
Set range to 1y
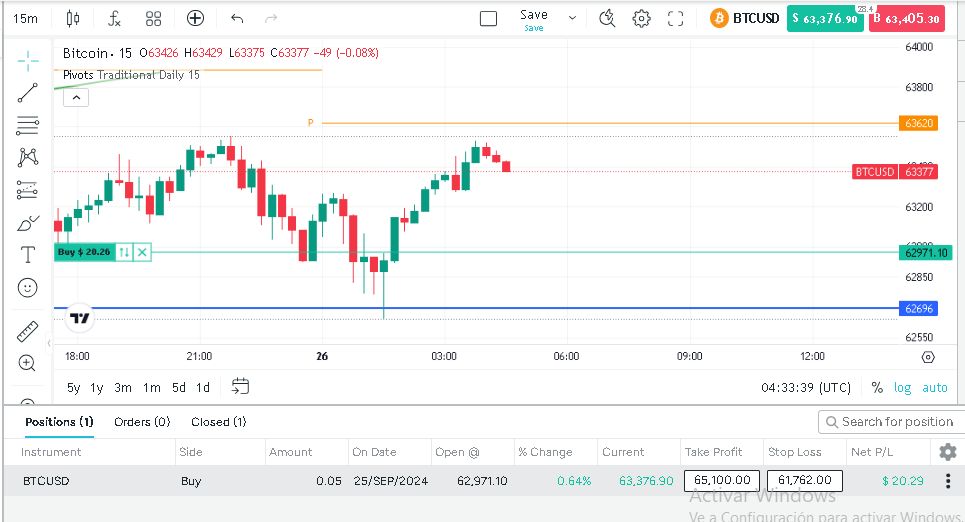coord(97,388)
